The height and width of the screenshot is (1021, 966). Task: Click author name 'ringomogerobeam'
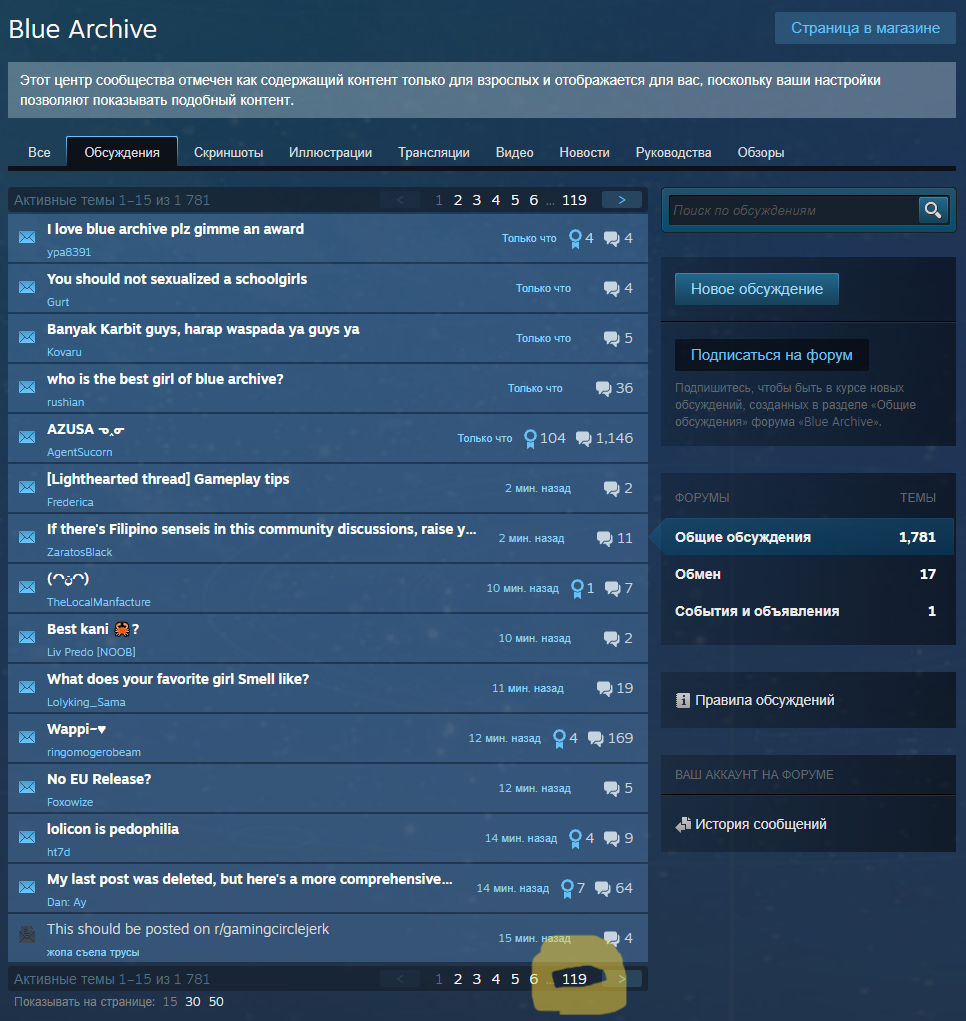click(x=94, y=753)
